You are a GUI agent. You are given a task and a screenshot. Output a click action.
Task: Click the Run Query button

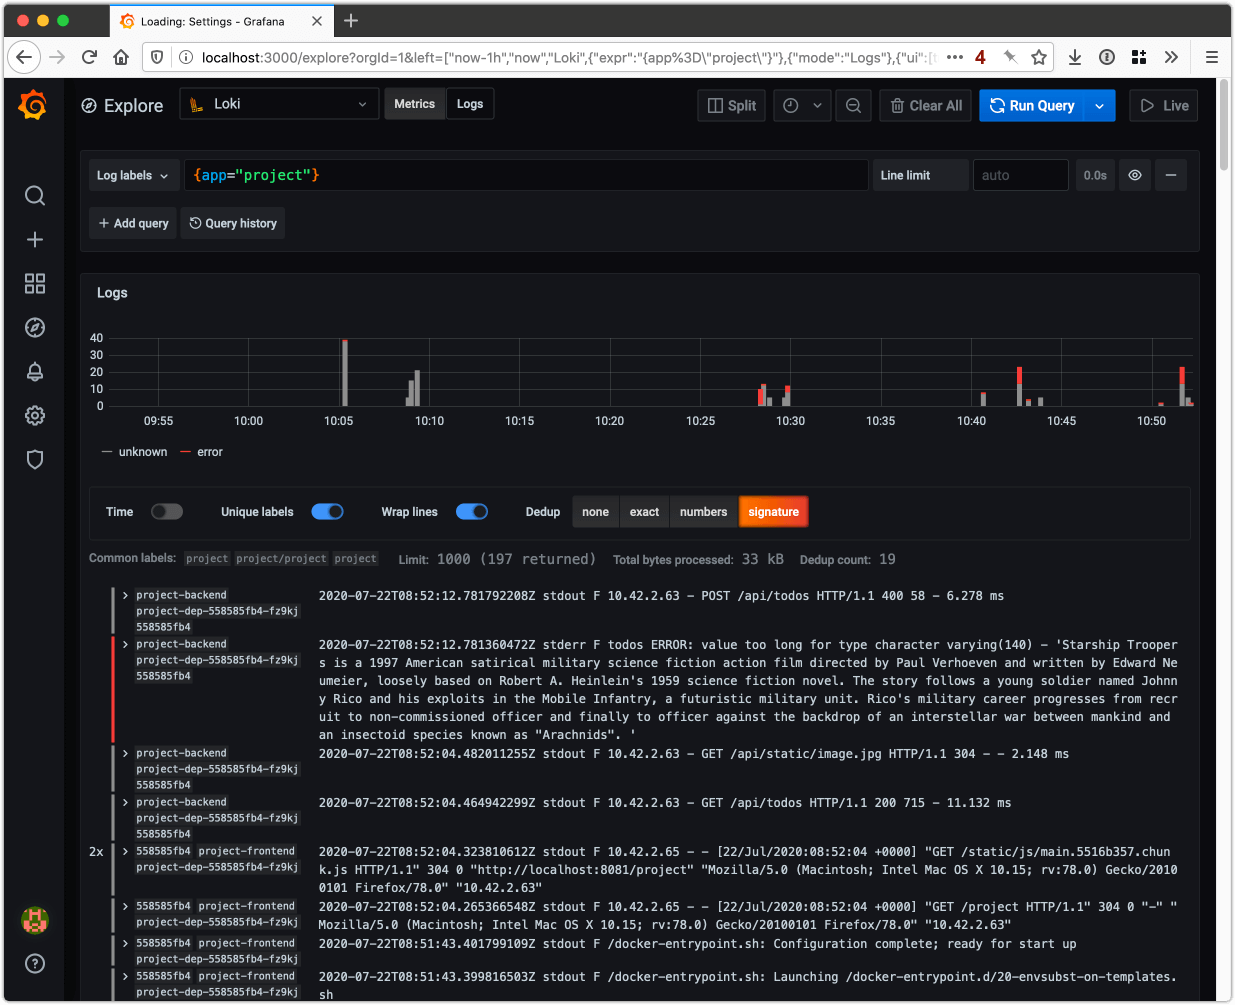1033,106
